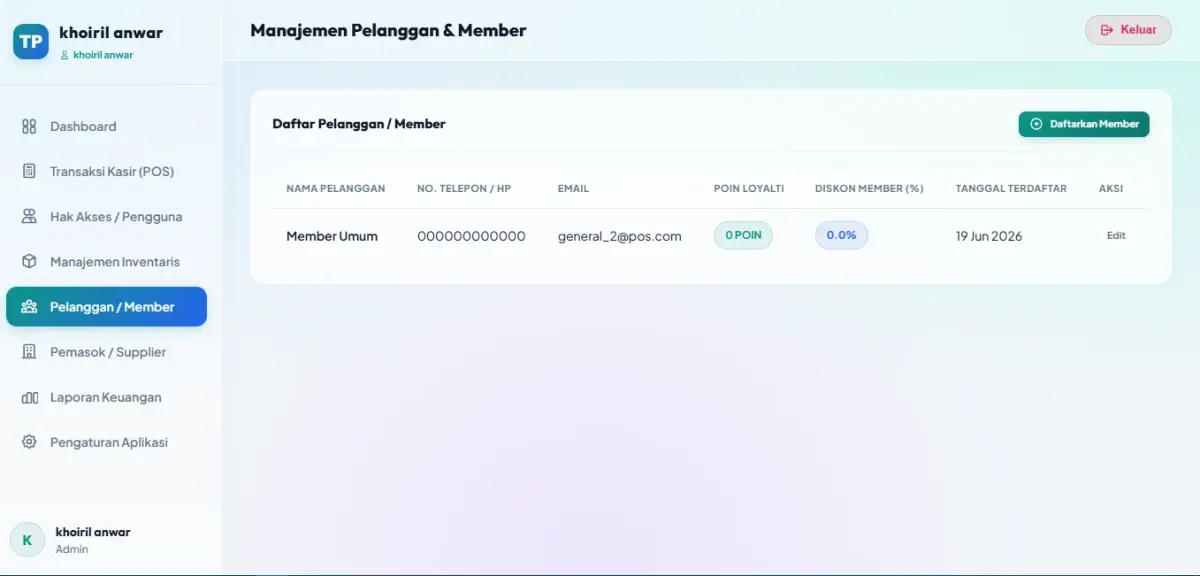Edit the Member Umum row
1200x576 pixels.
(1116, 236)
